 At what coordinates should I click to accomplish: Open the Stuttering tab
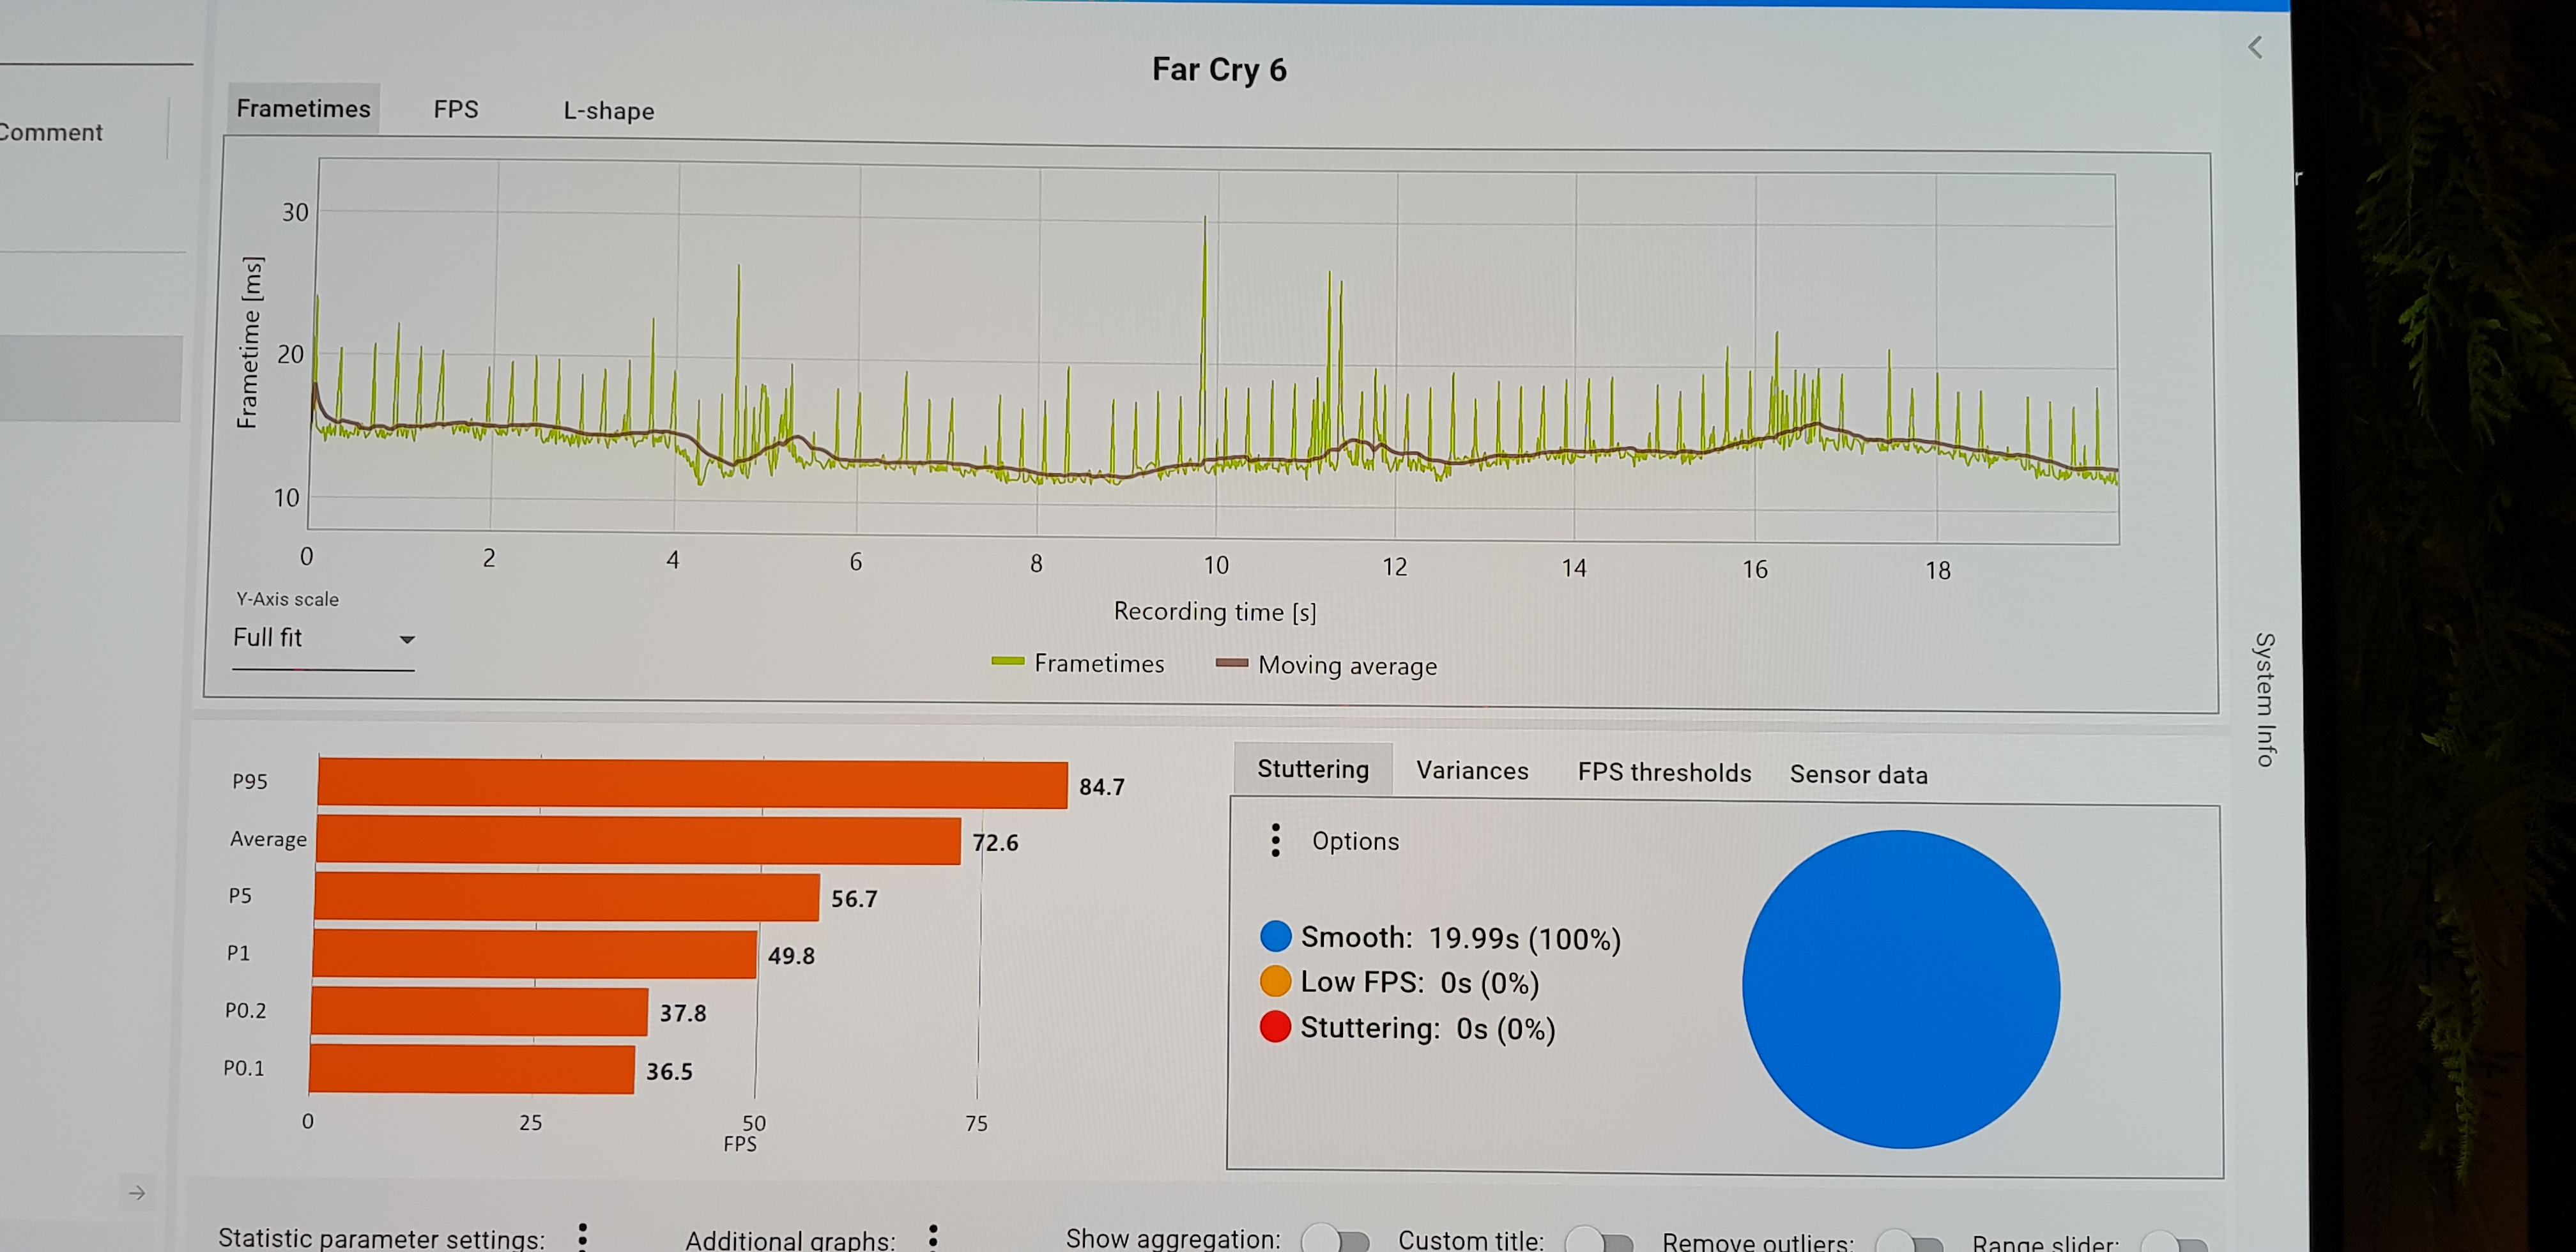[x=1312, y=769]
